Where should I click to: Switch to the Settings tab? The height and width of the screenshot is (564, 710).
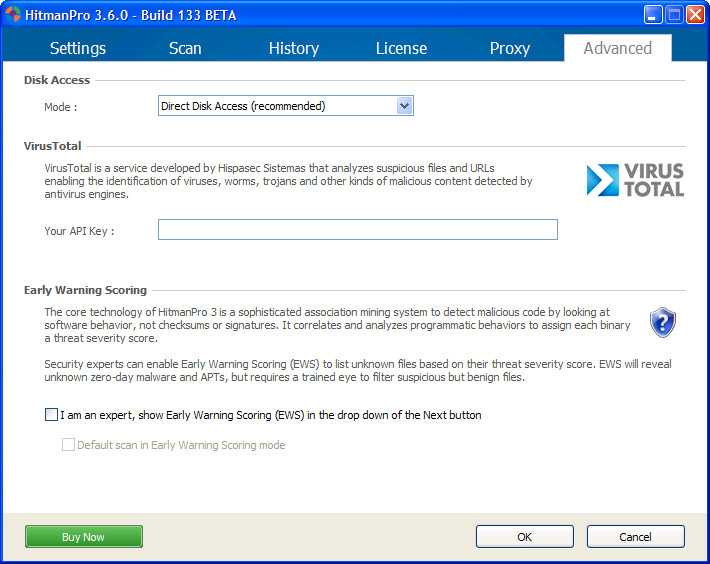78,48
